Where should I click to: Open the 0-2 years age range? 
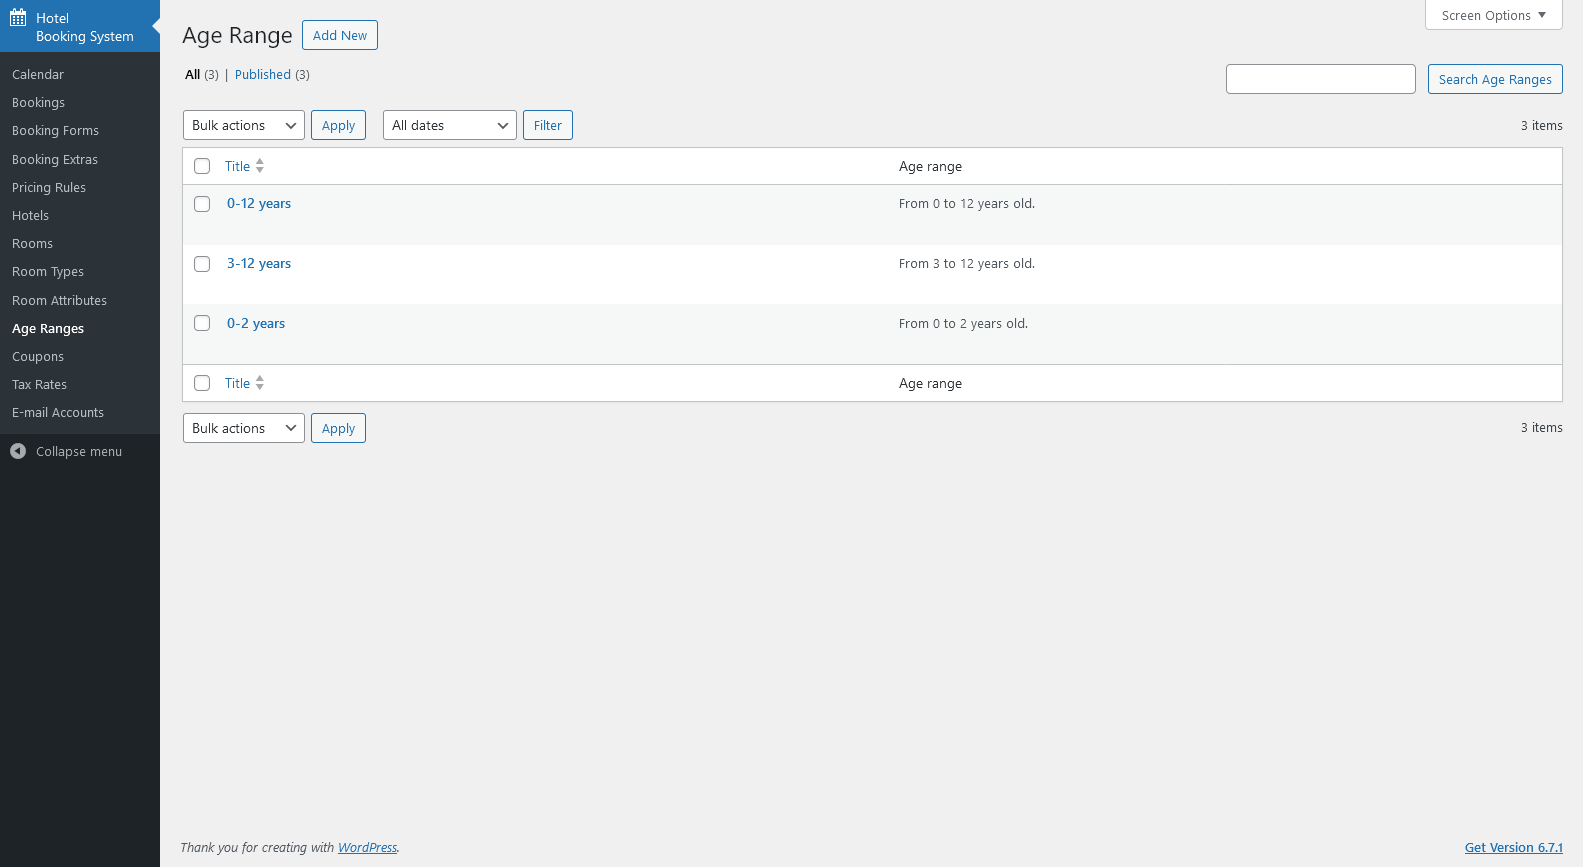coord(256,323)
